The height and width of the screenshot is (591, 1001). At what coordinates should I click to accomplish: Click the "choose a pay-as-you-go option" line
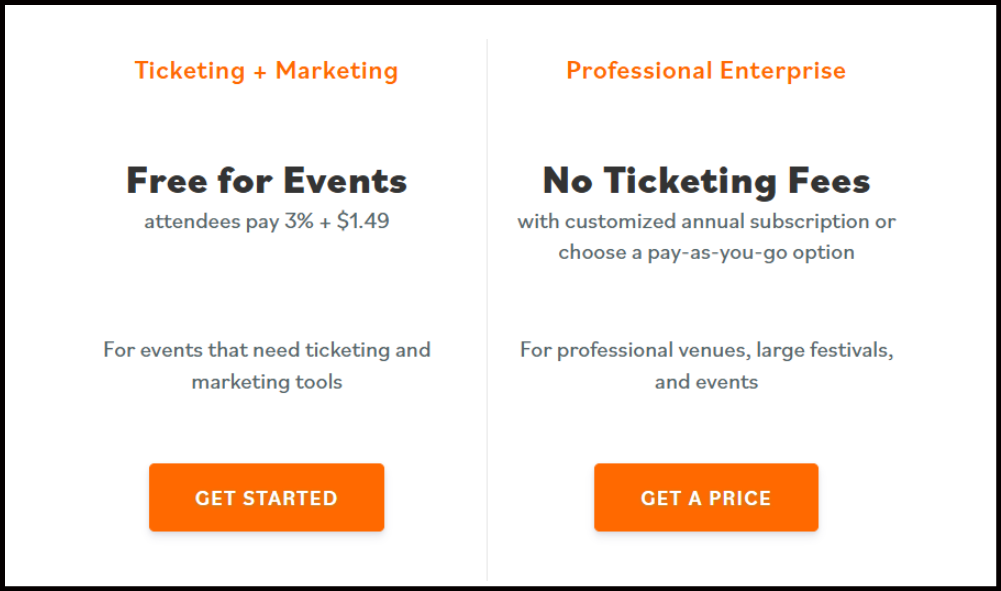pyautogui.click(x=706, y=252)
